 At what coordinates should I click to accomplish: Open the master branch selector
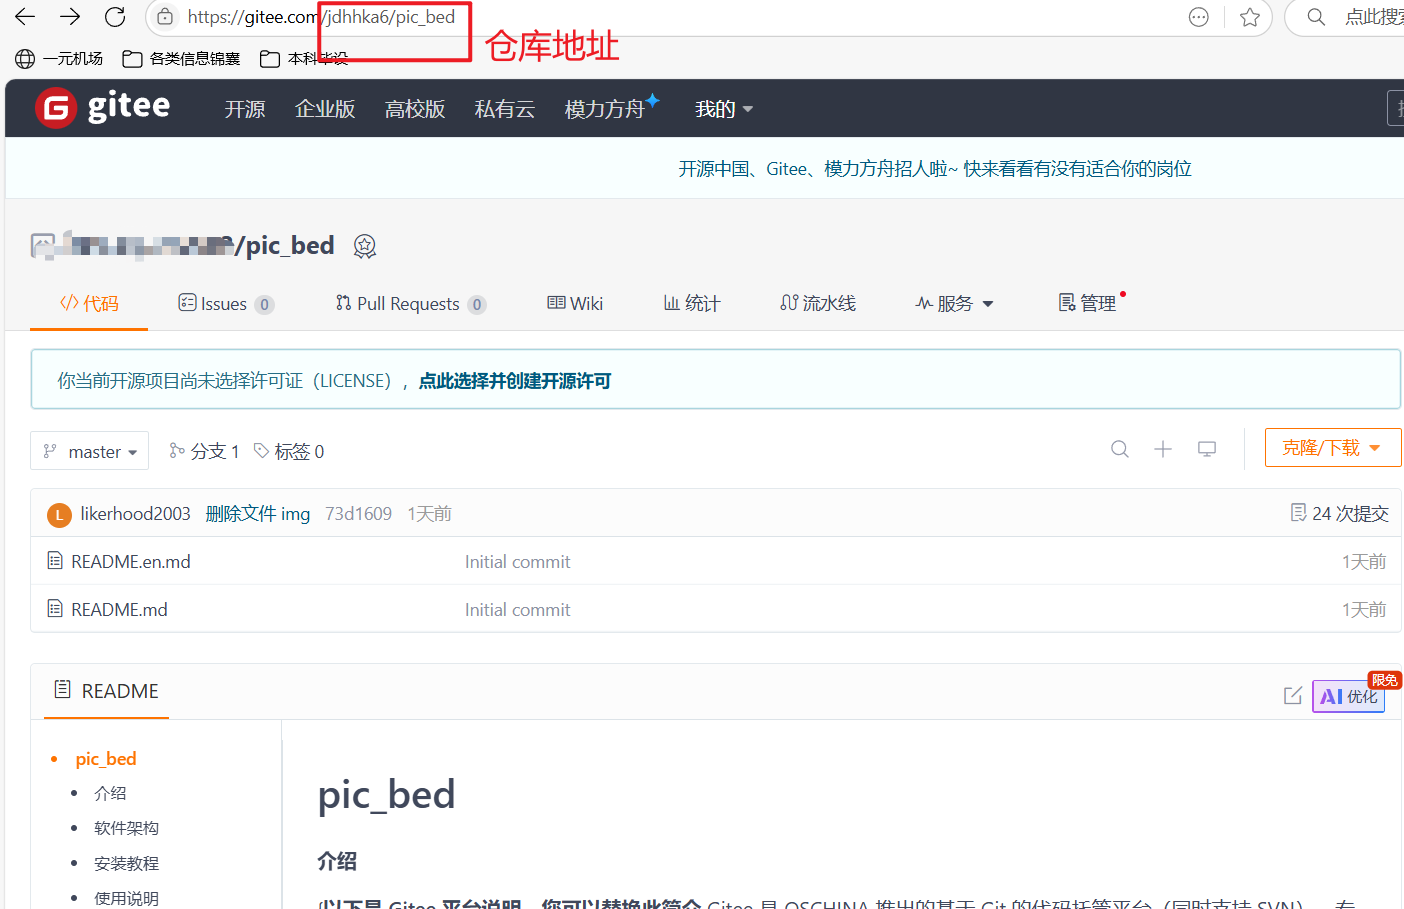[x=89, y=450]
